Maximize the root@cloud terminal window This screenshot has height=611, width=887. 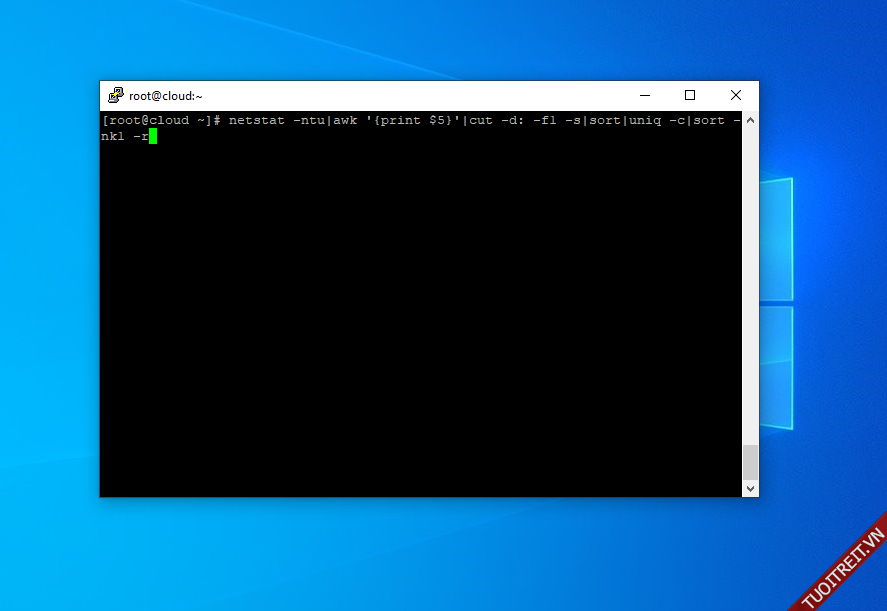point(690,96)
